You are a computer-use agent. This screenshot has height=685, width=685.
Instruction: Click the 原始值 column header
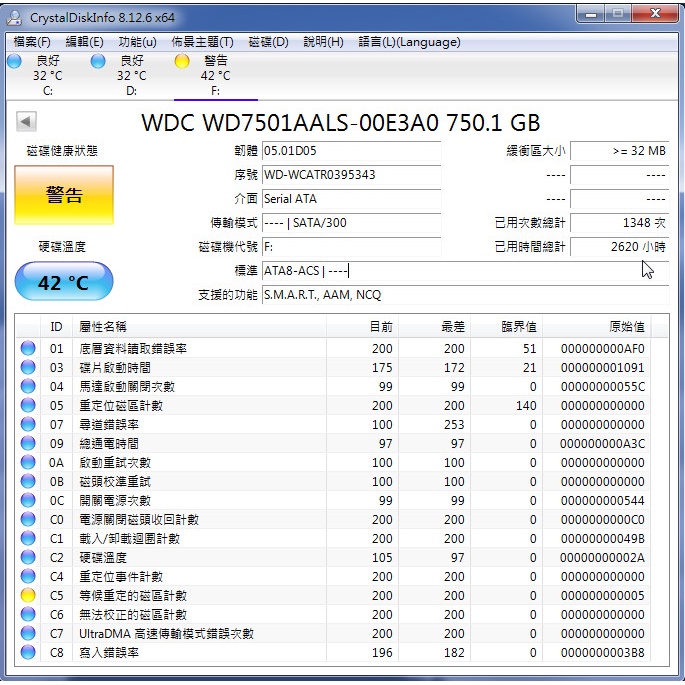point(626,327)
